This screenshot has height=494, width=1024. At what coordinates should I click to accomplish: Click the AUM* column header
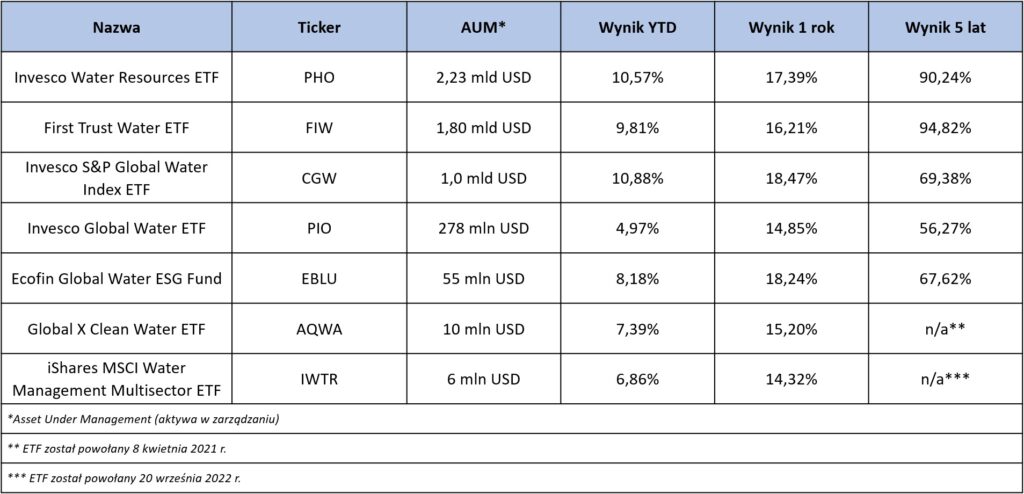point(483,27)
